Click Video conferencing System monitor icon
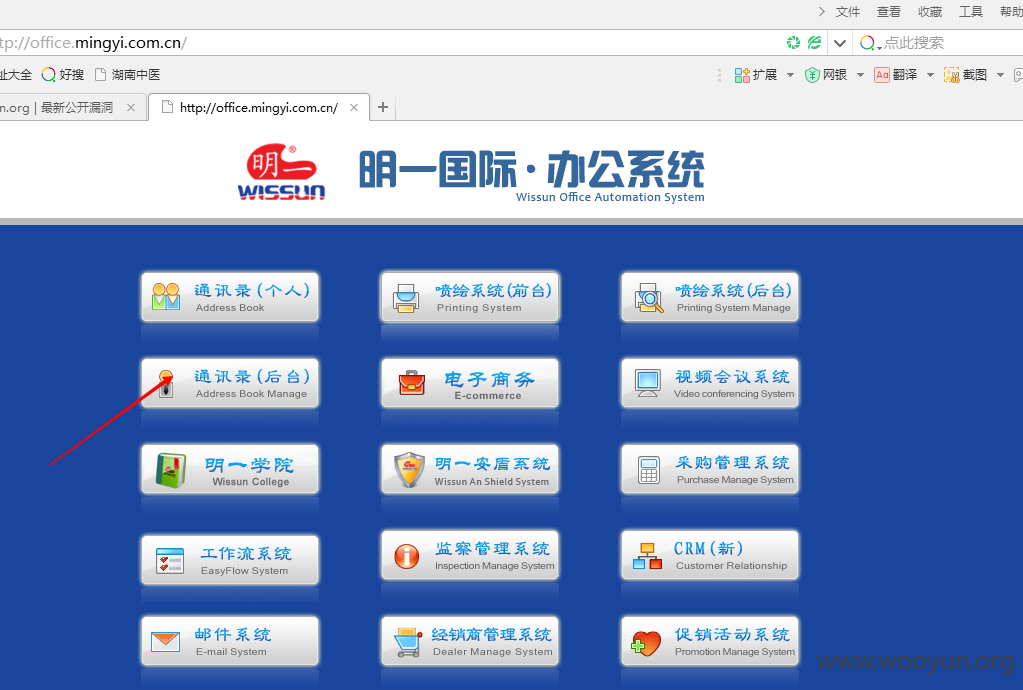The width and height of the screenshot is (1023, 690). tap(648, 383)
